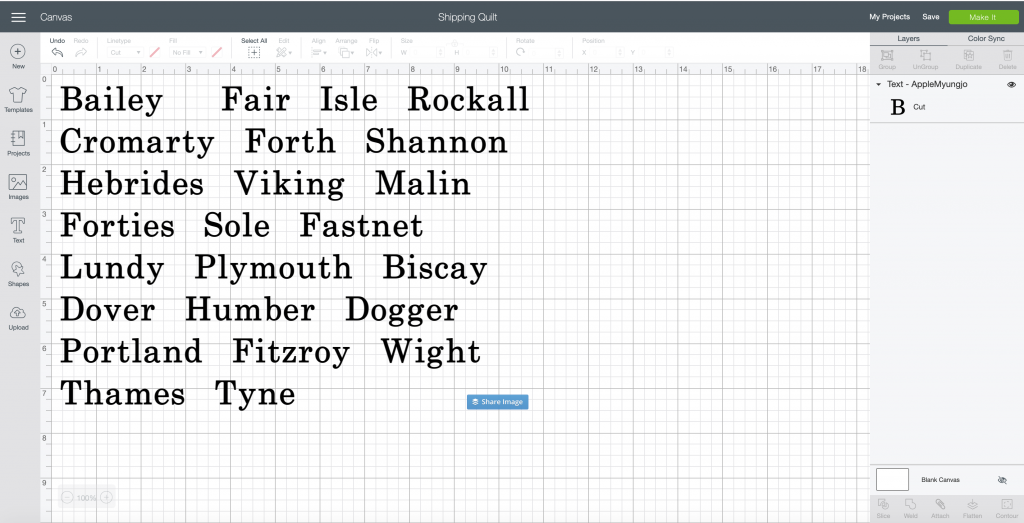
Task: Zoom in with the plus button
Action: pyautogui.click(x=106, y=498)
